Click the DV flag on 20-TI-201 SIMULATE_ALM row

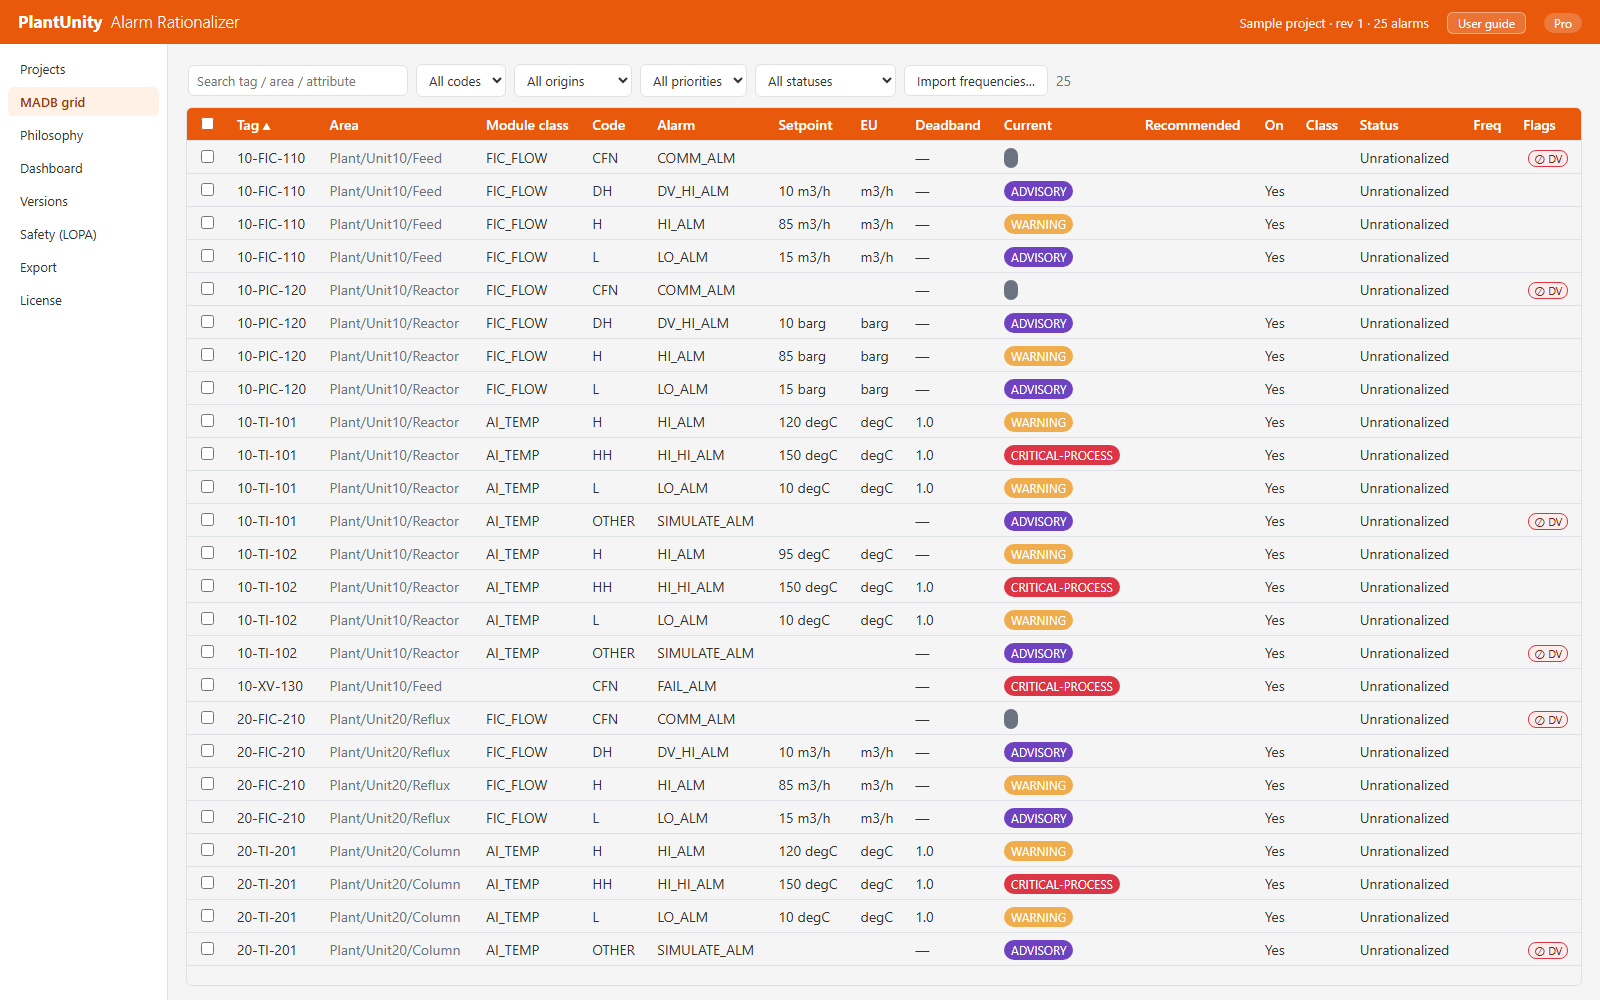[x=1547, y=951]
